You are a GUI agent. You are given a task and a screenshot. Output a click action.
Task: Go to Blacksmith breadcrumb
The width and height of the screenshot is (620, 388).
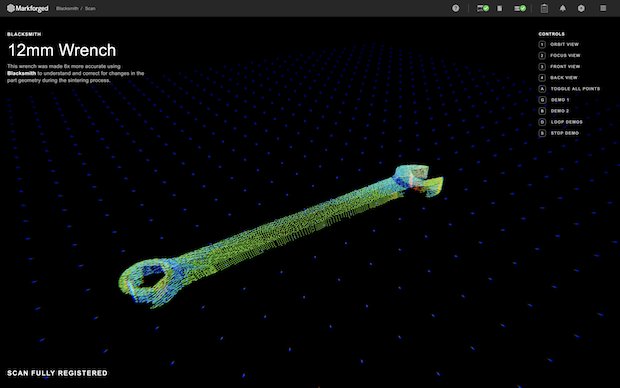[x=67, y=8]
